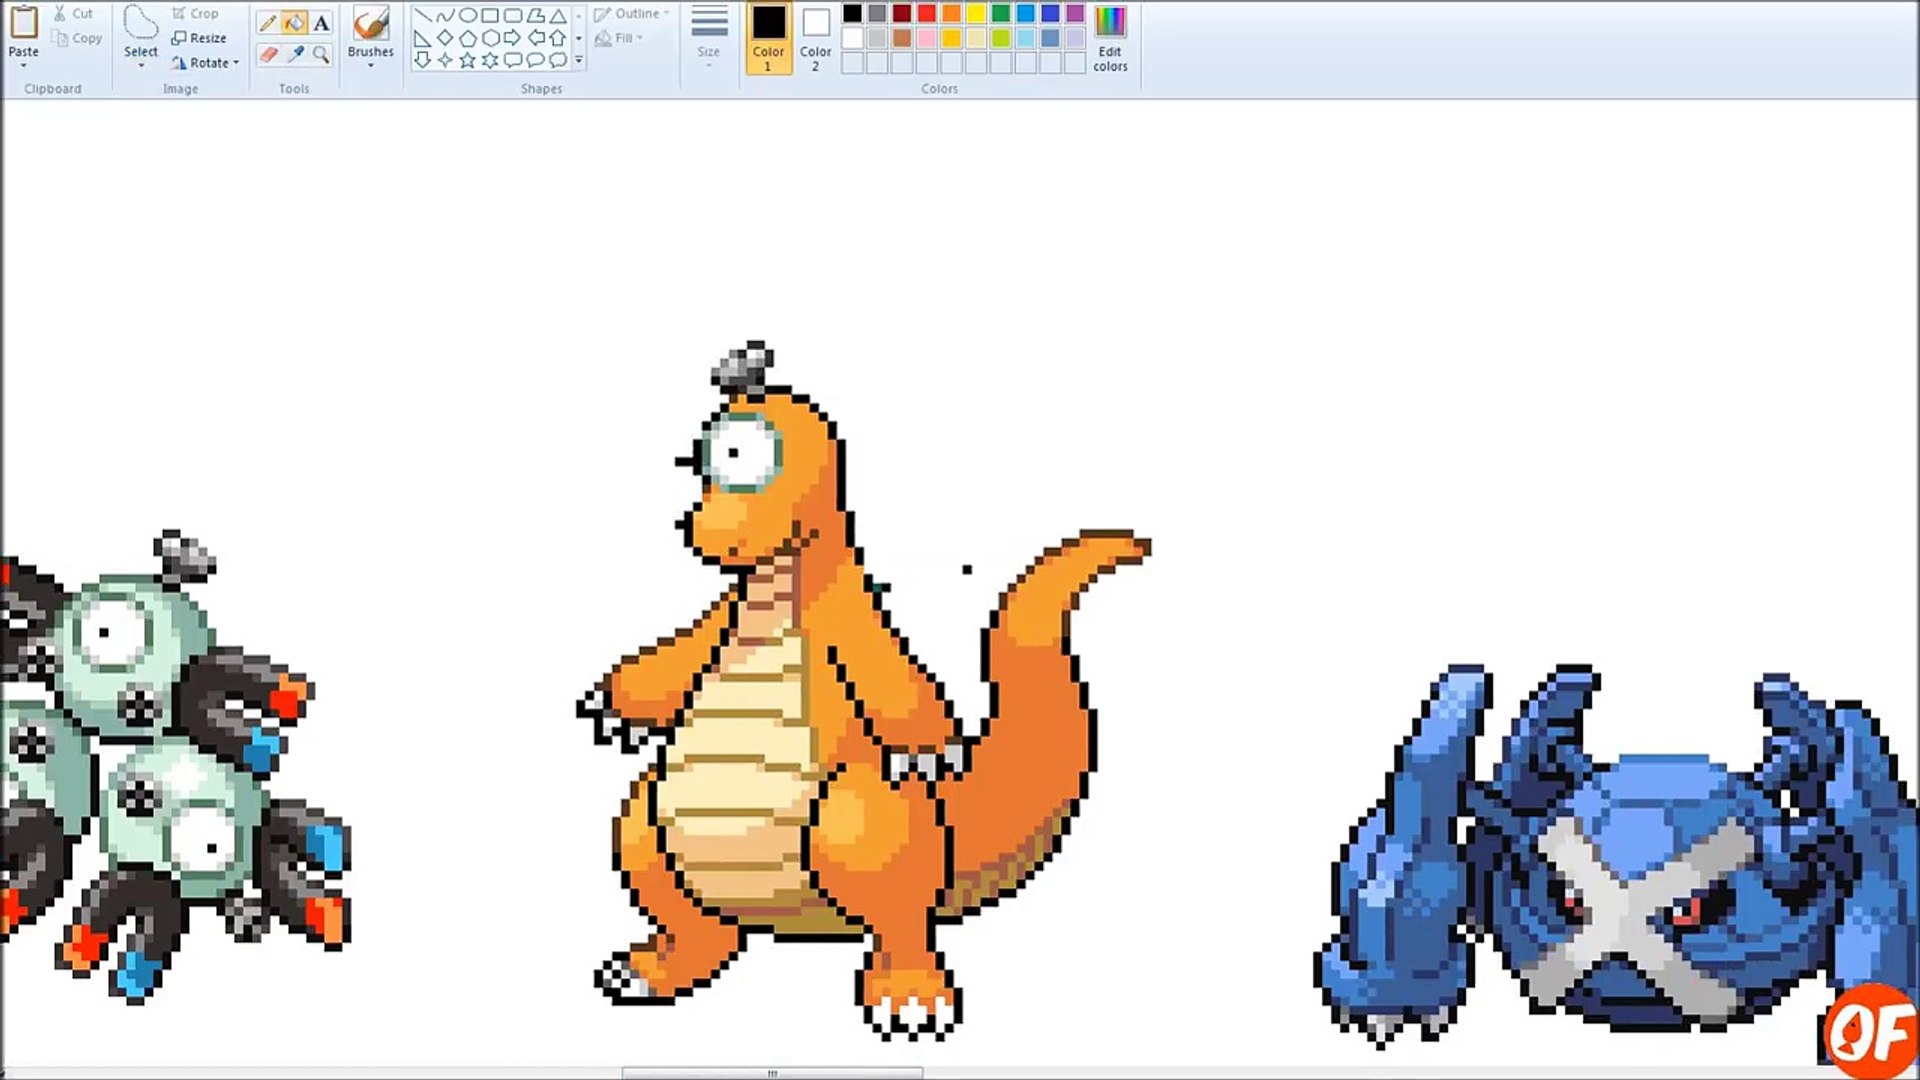Click the horizontal scrollbar at bottom
The width and height of the screenshot is (1920, 1080).
click(x=771, y=1073)
